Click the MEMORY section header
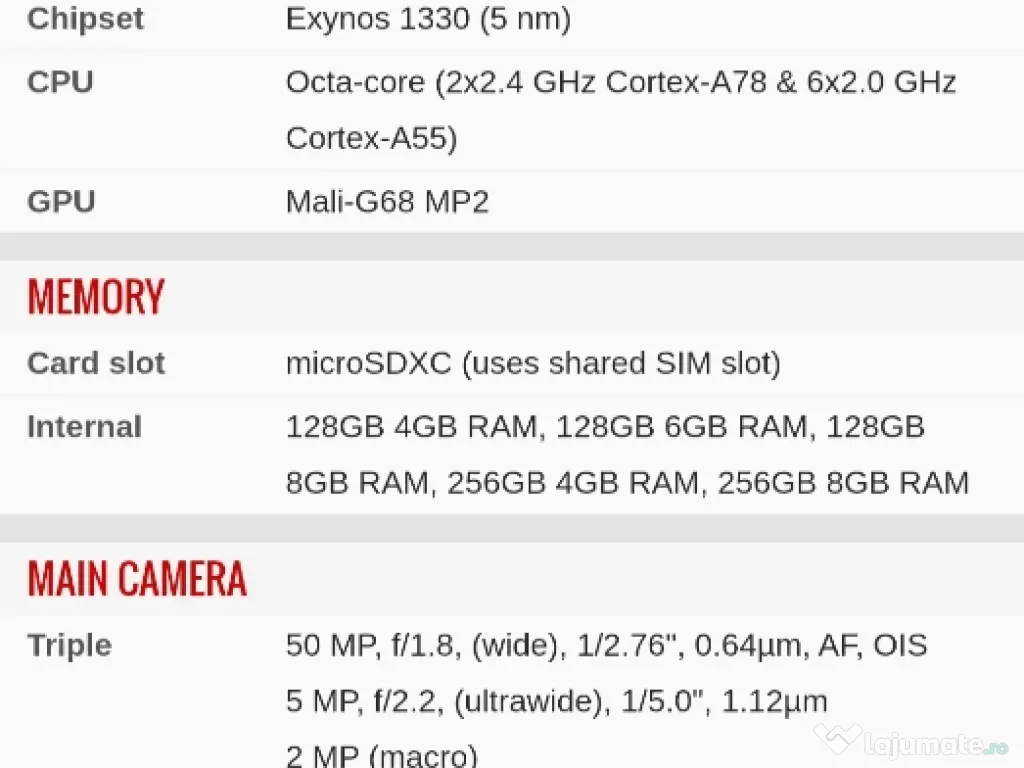The height and width of the screenshot is (768, 1024). (96, 297)
